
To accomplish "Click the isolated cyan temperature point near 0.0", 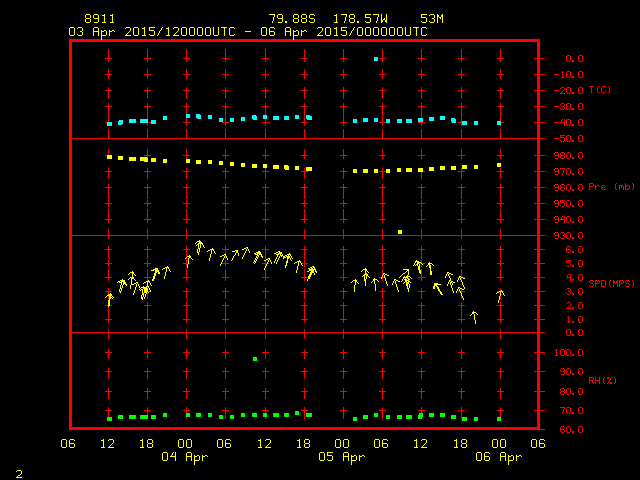I will pos(376,59).
